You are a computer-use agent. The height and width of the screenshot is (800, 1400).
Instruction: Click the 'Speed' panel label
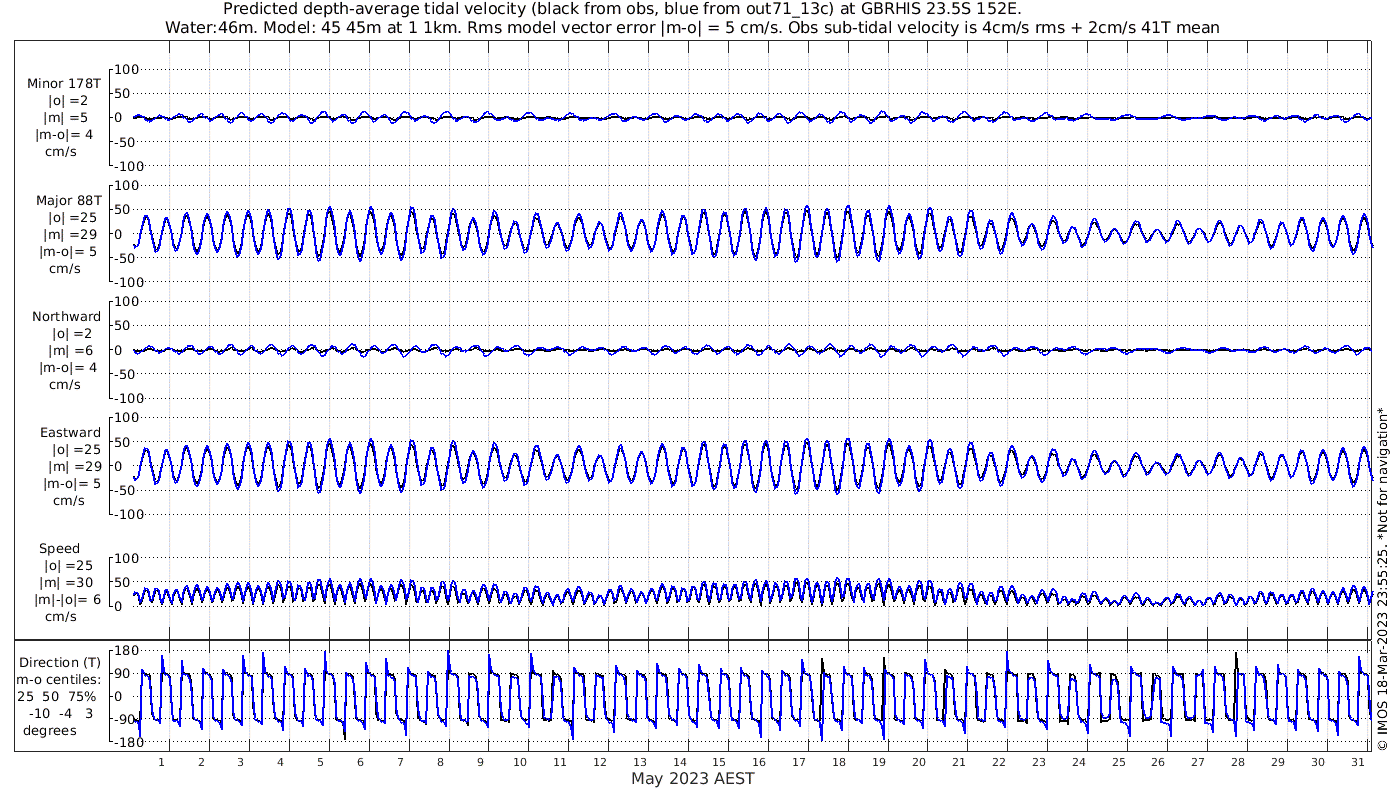tap(60, 548)
